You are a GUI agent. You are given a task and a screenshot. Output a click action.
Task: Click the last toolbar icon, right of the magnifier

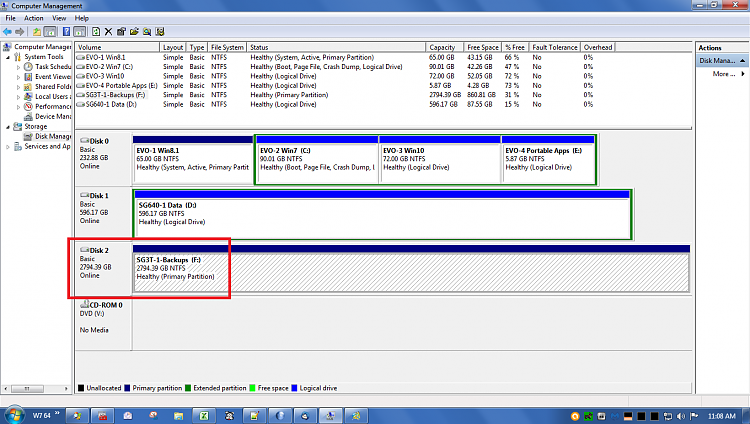click(160, 32)
